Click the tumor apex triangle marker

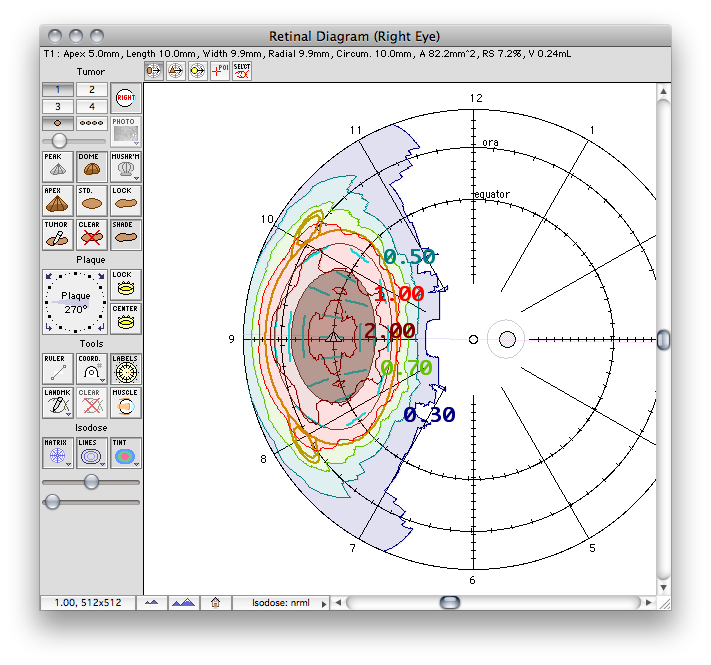click(334, 338)
